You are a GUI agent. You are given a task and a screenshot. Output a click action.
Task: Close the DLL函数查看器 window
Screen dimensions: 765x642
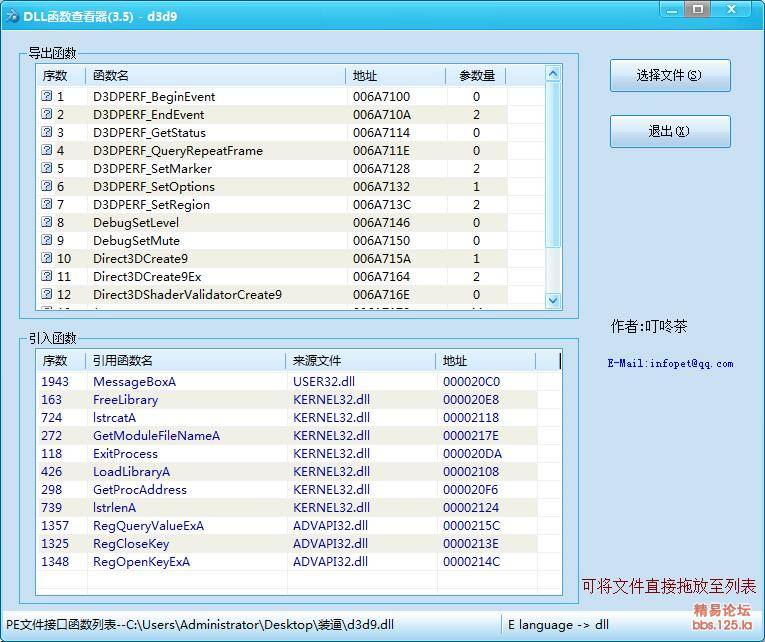pyautogui.click(x=731, y=10)
